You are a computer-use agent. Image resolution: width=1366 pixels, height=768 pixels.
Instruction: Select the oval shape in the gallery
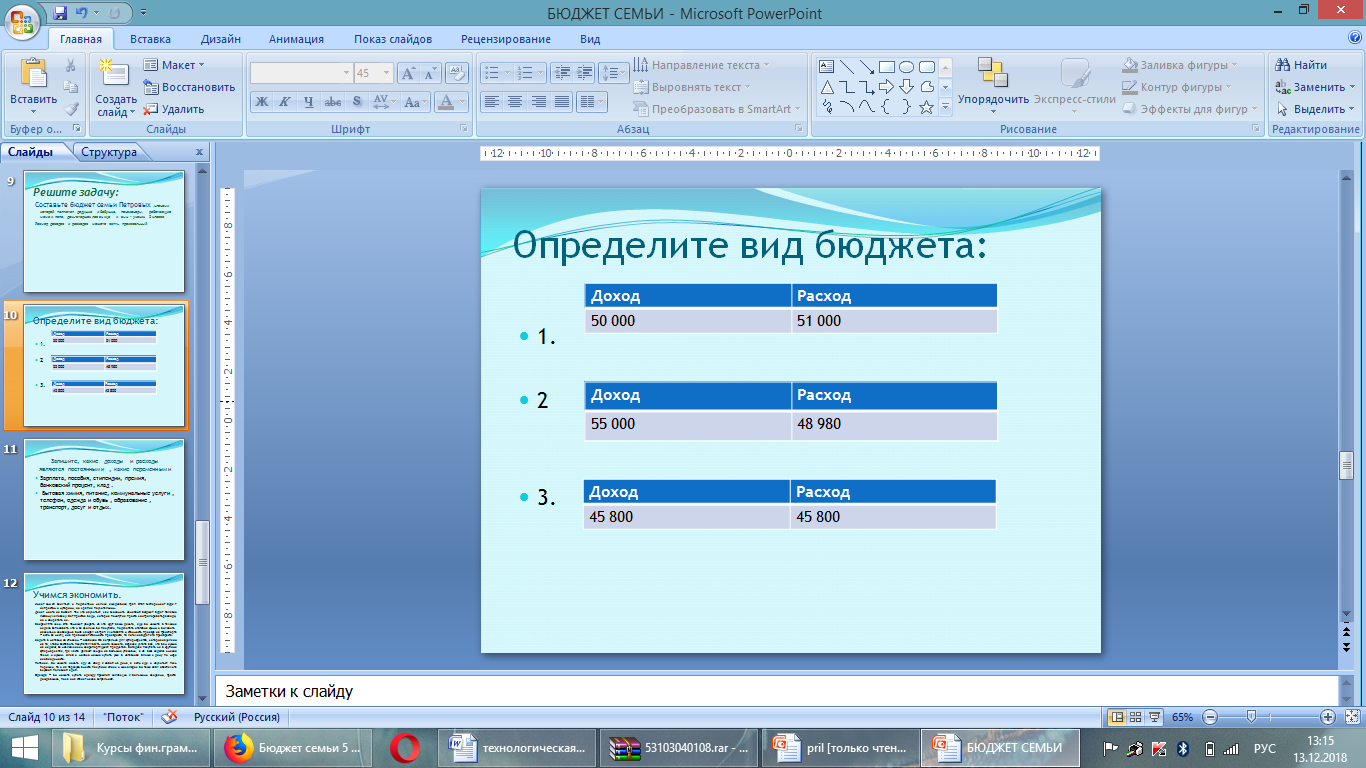pos(906,67)
